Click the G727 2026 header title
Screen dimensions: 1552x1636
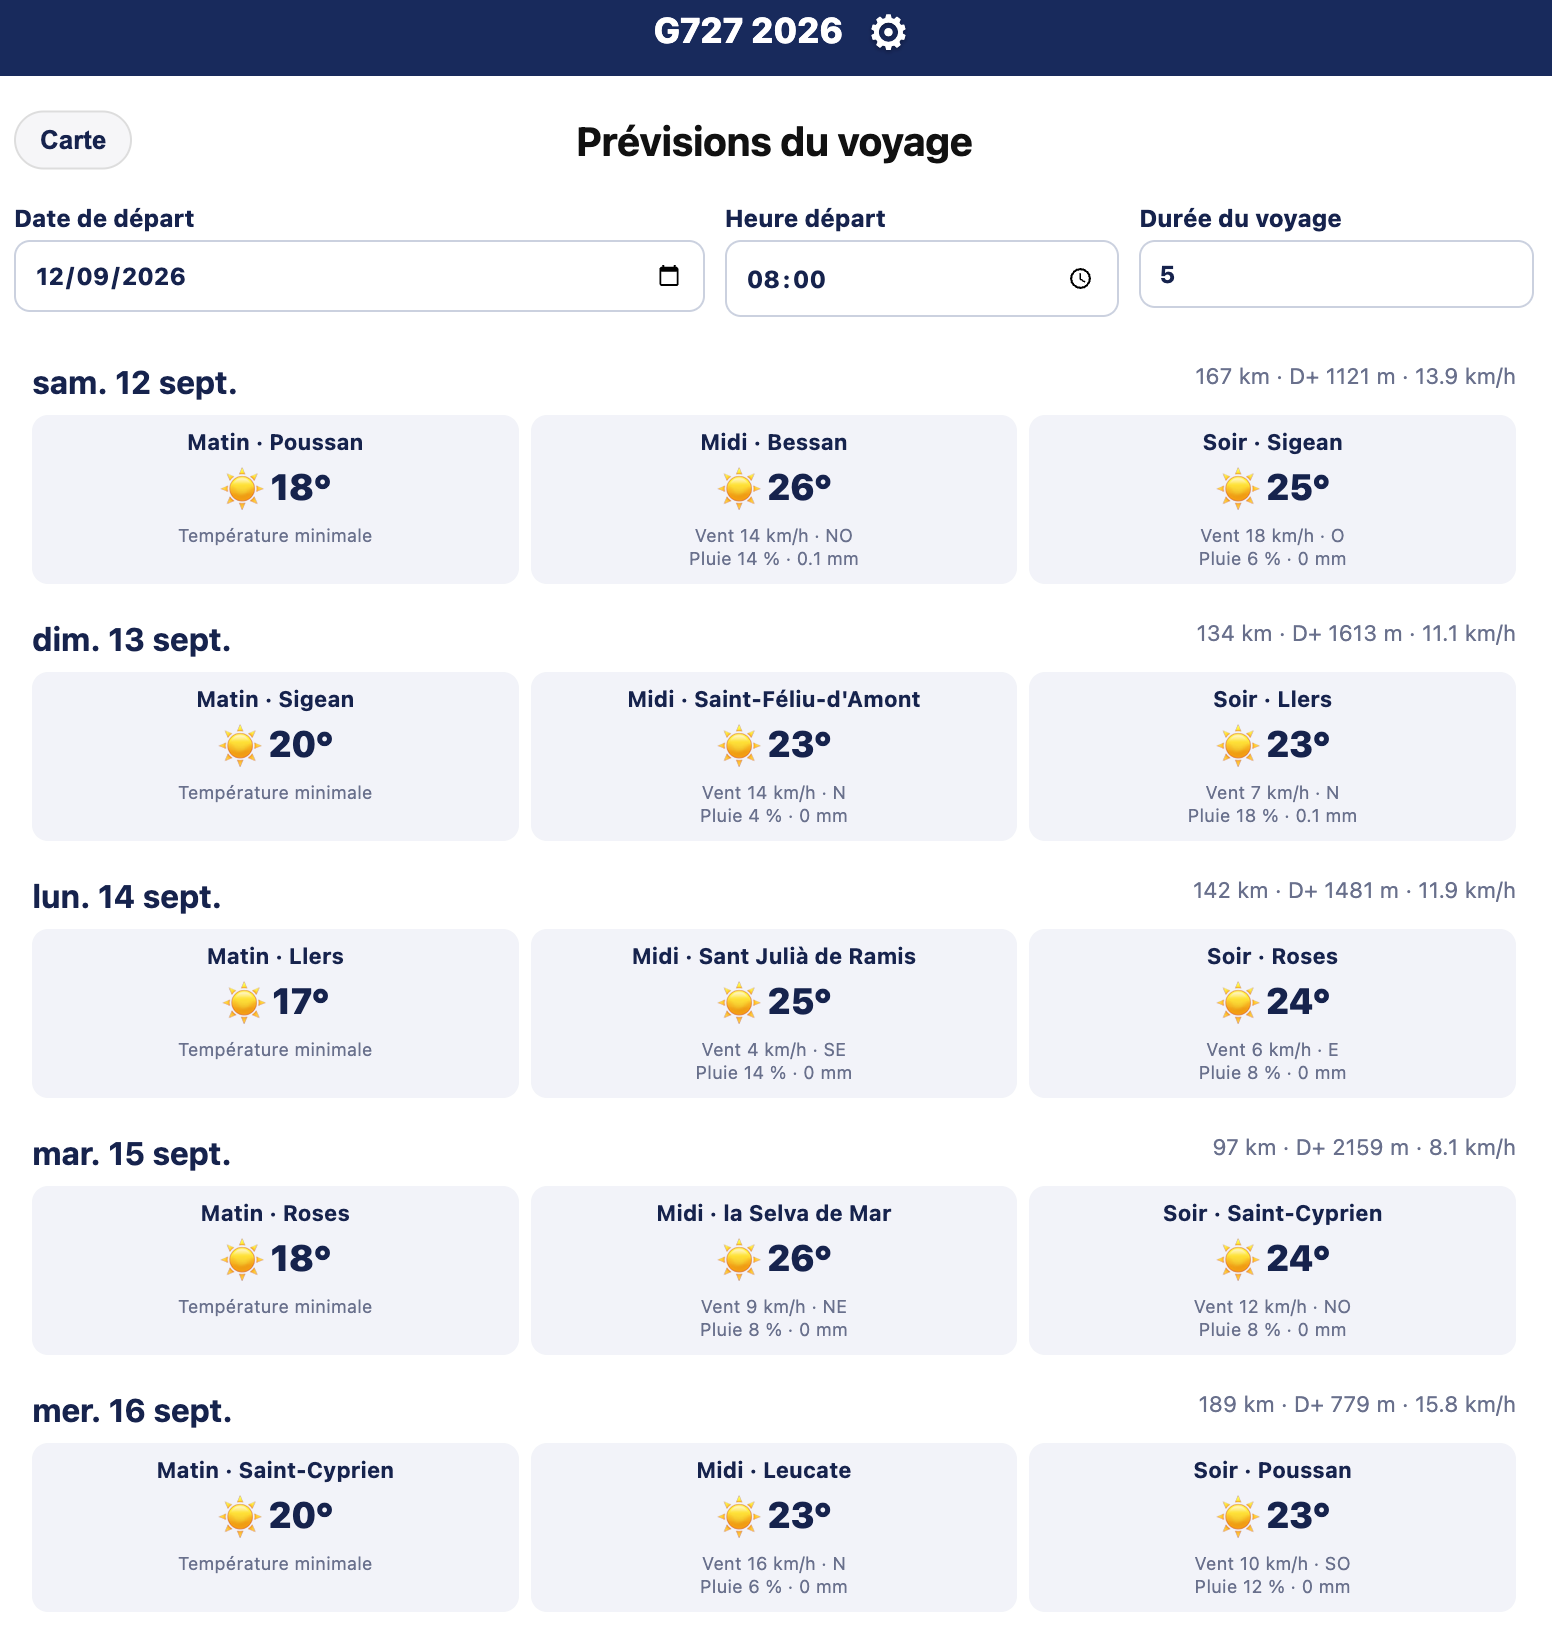click(748, 31)
